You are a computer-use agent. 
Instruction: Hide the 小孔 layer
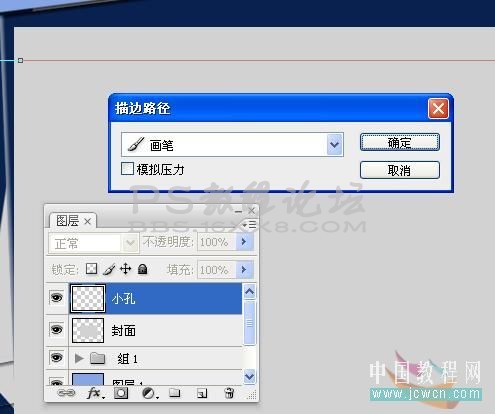tap(56, 297)
